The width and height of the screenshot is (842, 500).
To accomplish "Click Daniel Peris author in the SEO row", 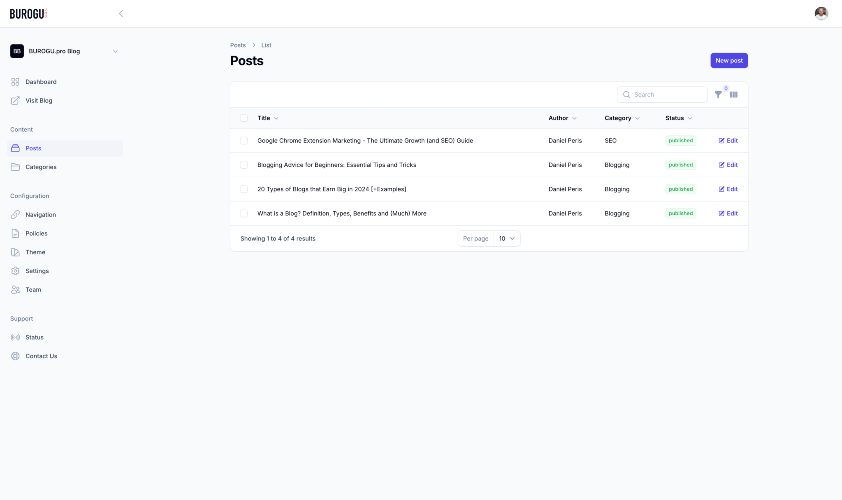I will coord(565,141).
